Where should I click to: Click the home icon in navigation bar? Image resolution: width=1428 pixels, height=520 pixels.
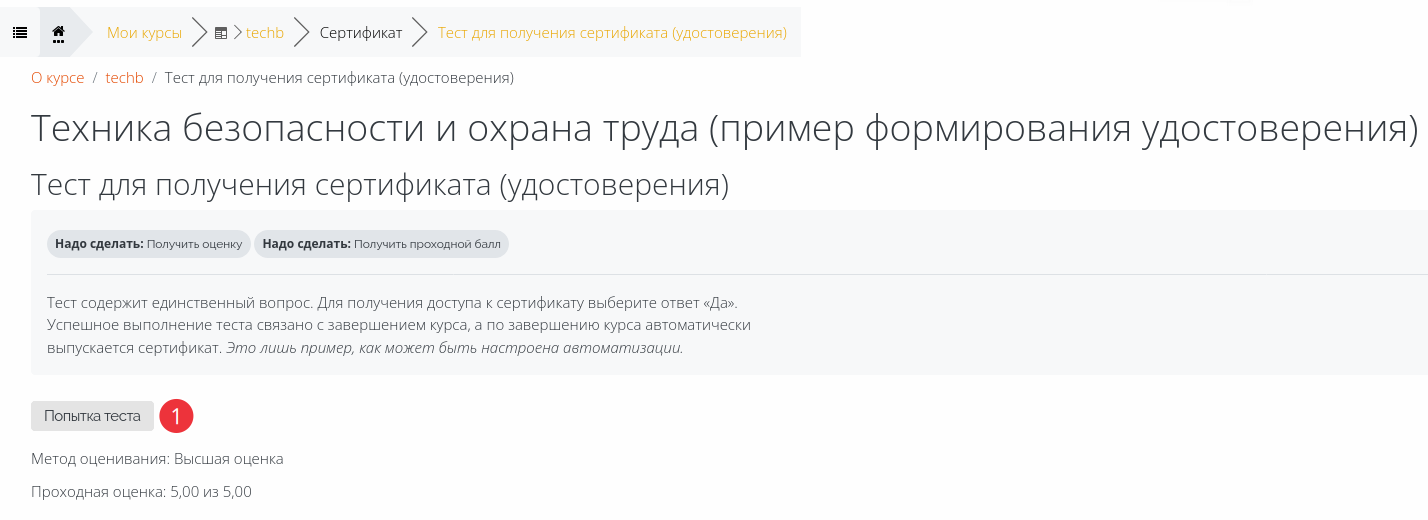(58, 33)
